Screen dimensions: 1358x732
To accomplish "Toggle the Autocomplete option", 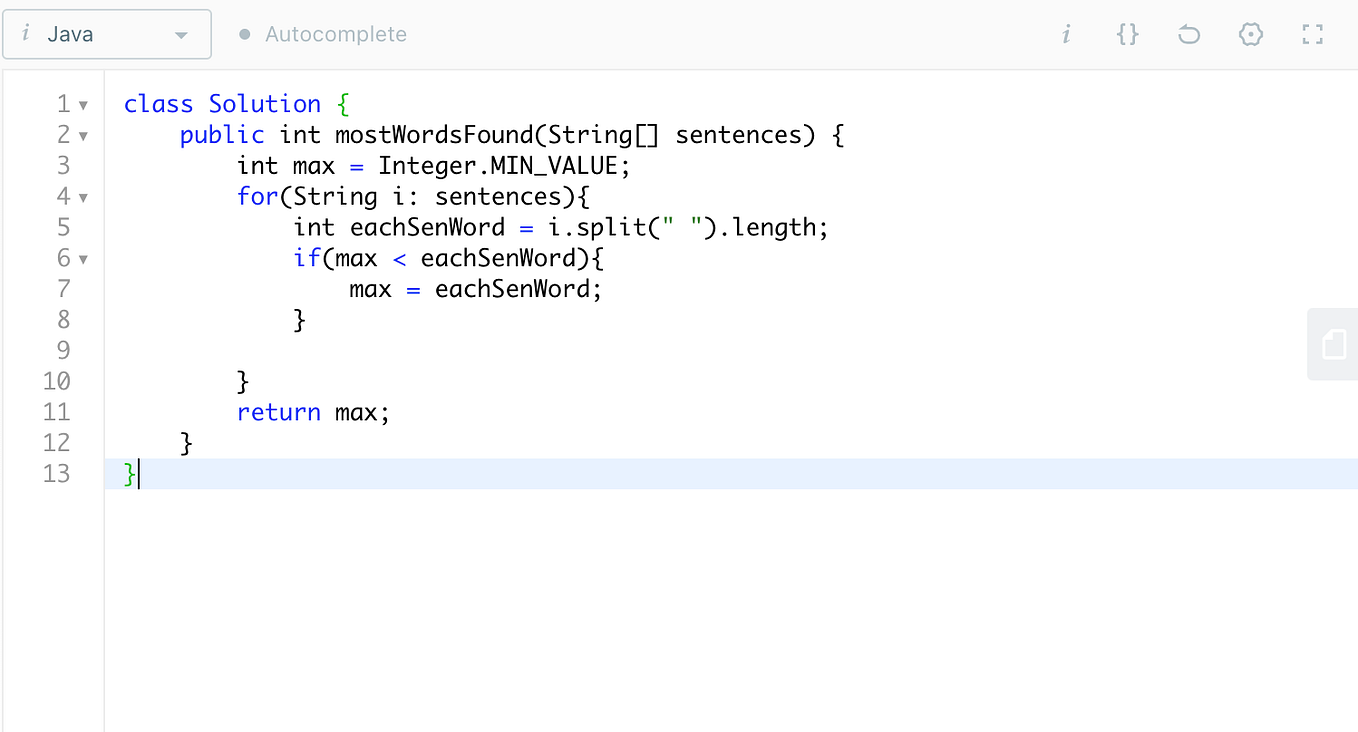I will click(x=323, y=34).
